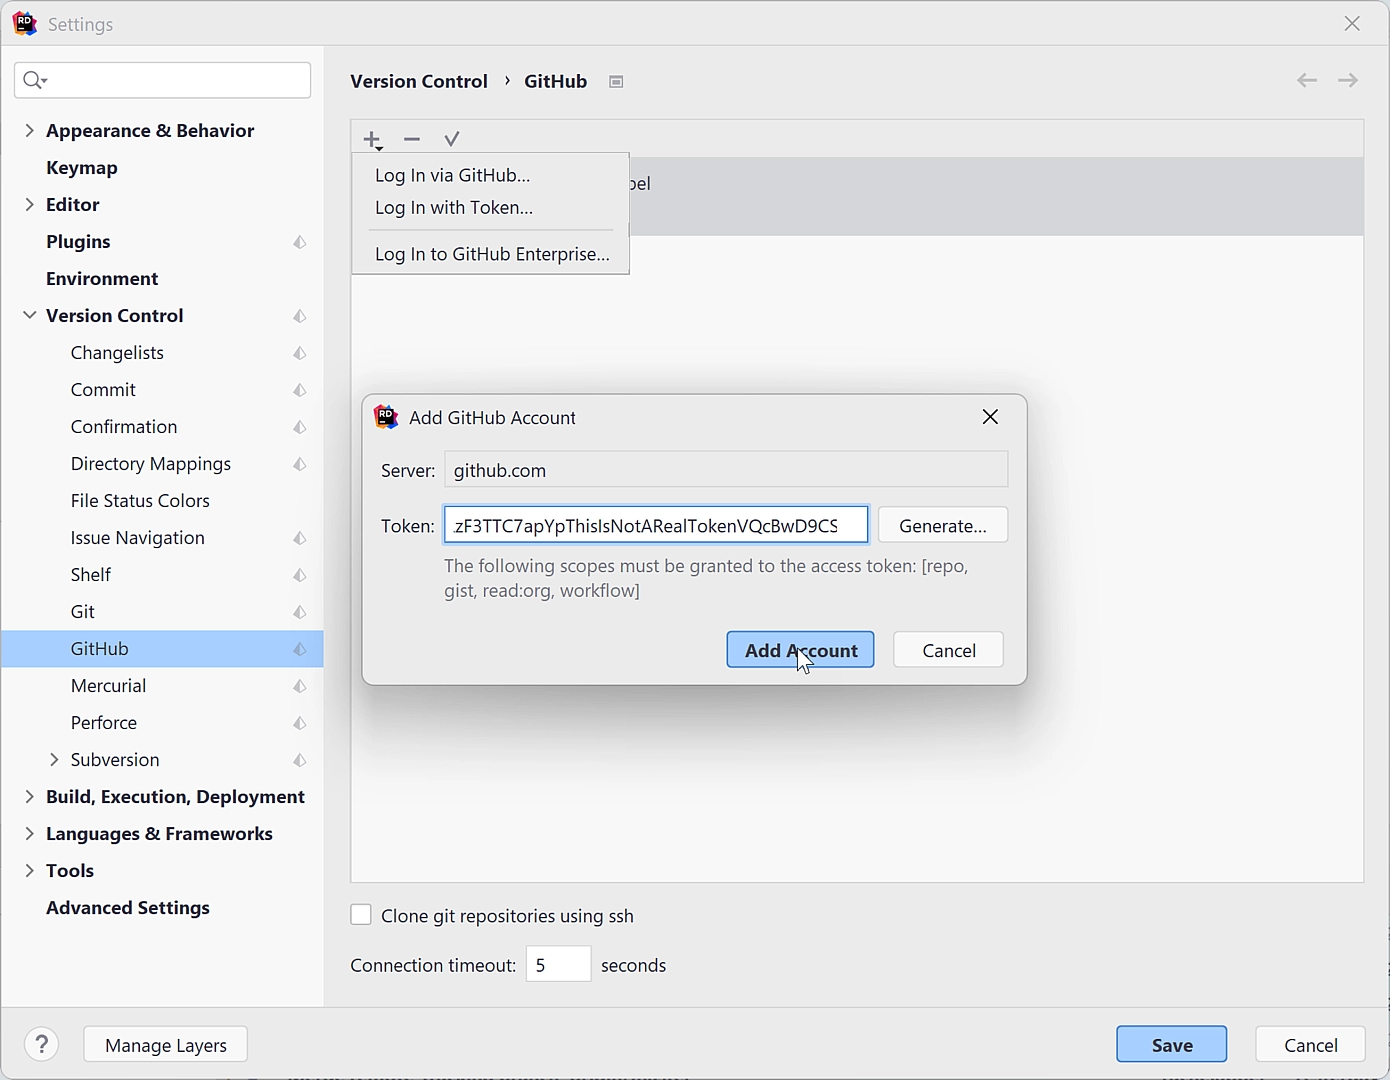Click the Token input field

[x=656, y=525]
